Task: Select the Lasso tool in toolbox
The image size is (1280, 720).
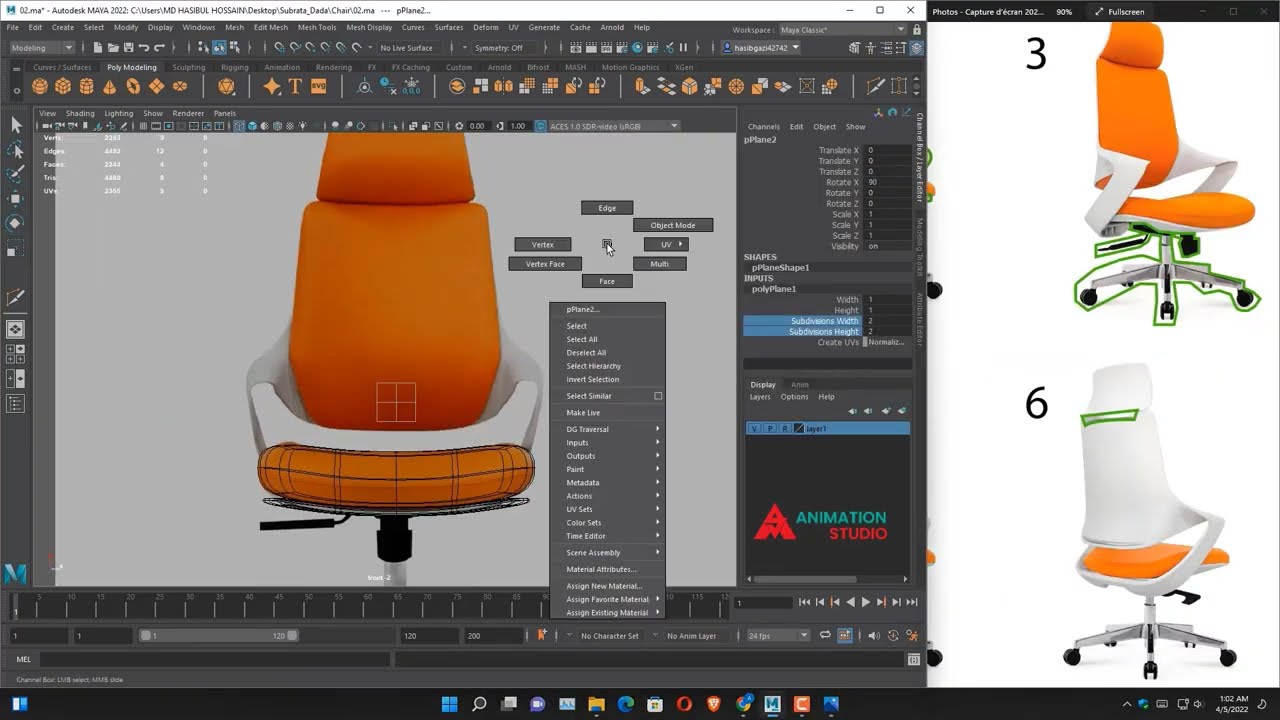Action: 15,150
